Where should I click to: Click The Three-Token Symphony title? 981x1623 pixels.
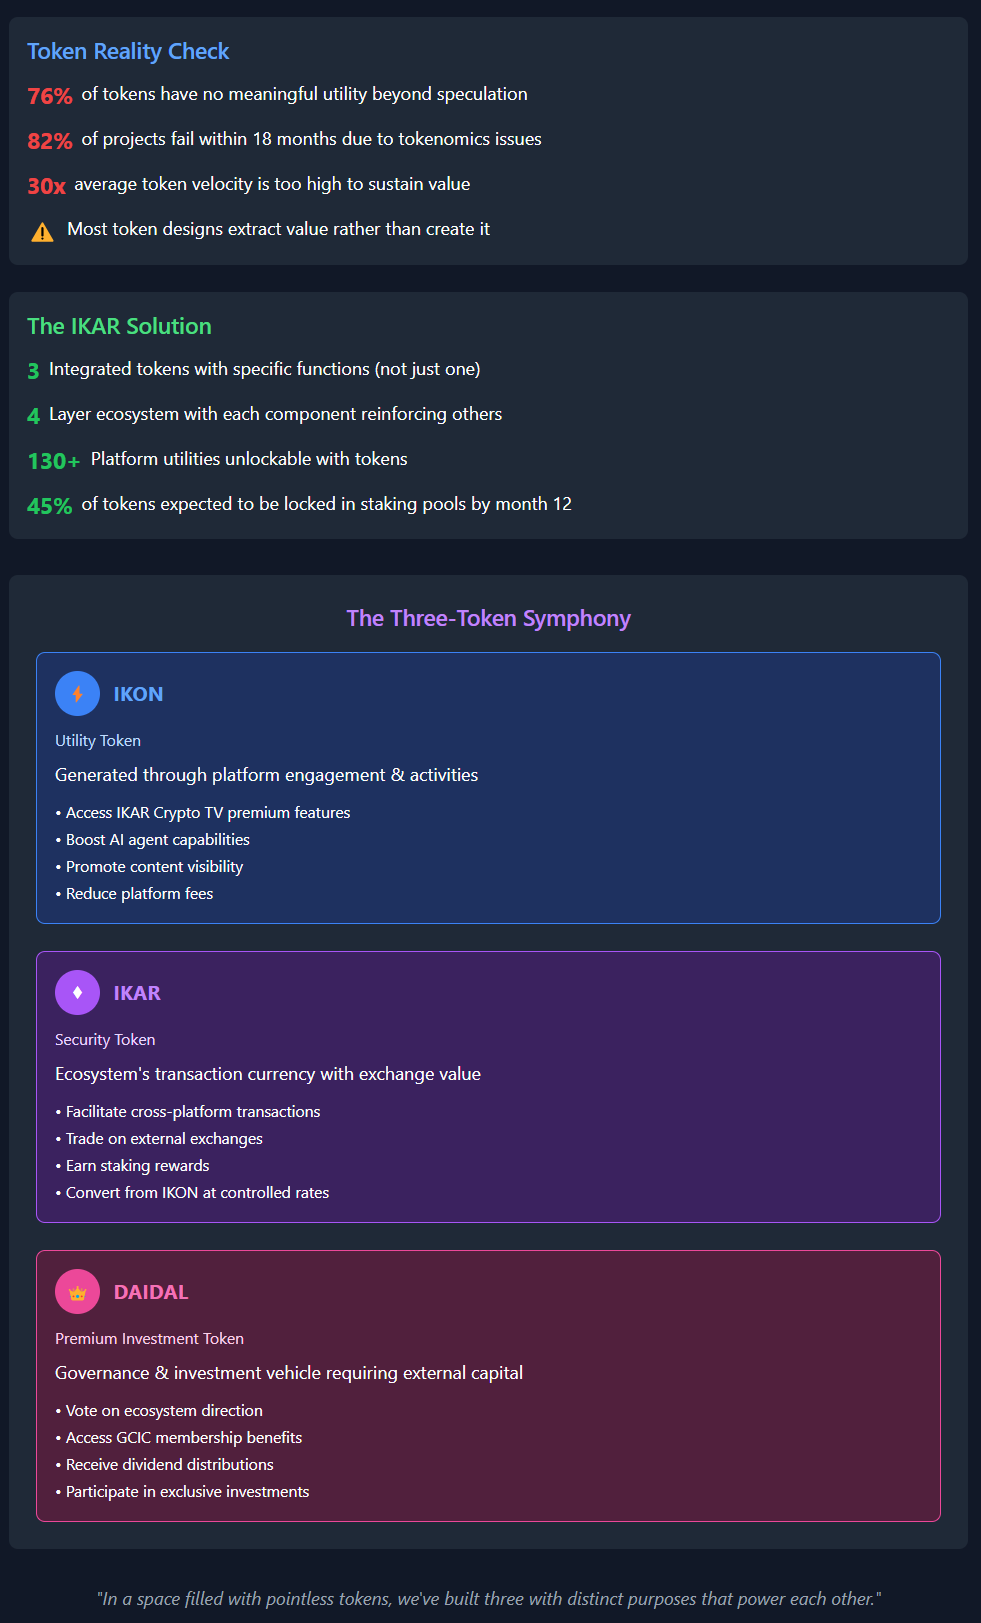pyautogui.click(x=488, y=619)
